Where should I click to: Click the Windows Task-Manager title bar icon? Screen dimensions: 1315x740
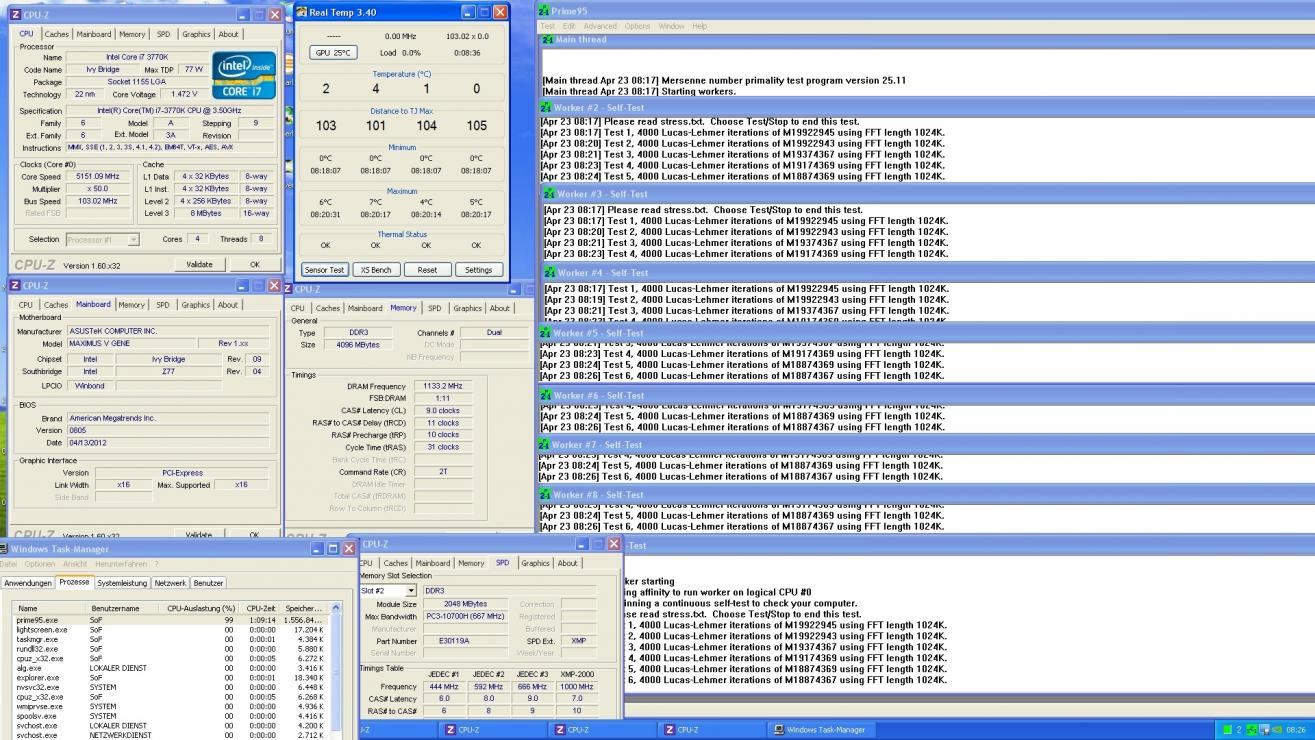point(4,549)
